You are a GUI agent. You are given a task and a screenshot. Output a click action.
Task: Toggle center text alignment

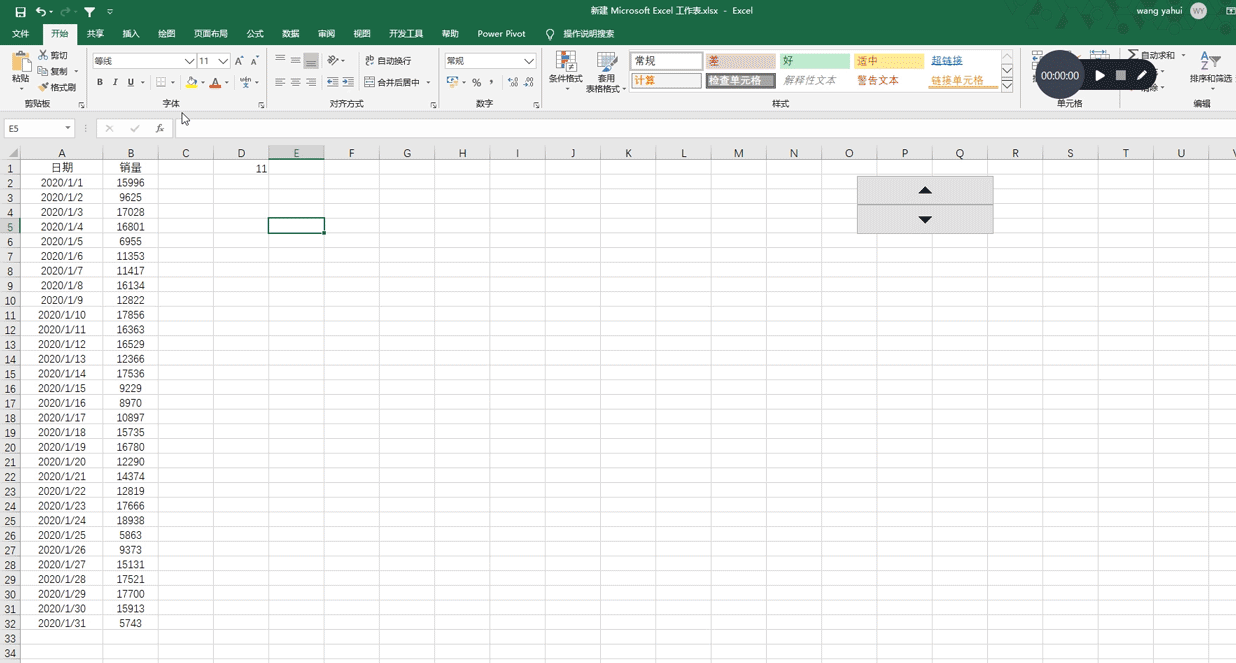pos(296,82)
